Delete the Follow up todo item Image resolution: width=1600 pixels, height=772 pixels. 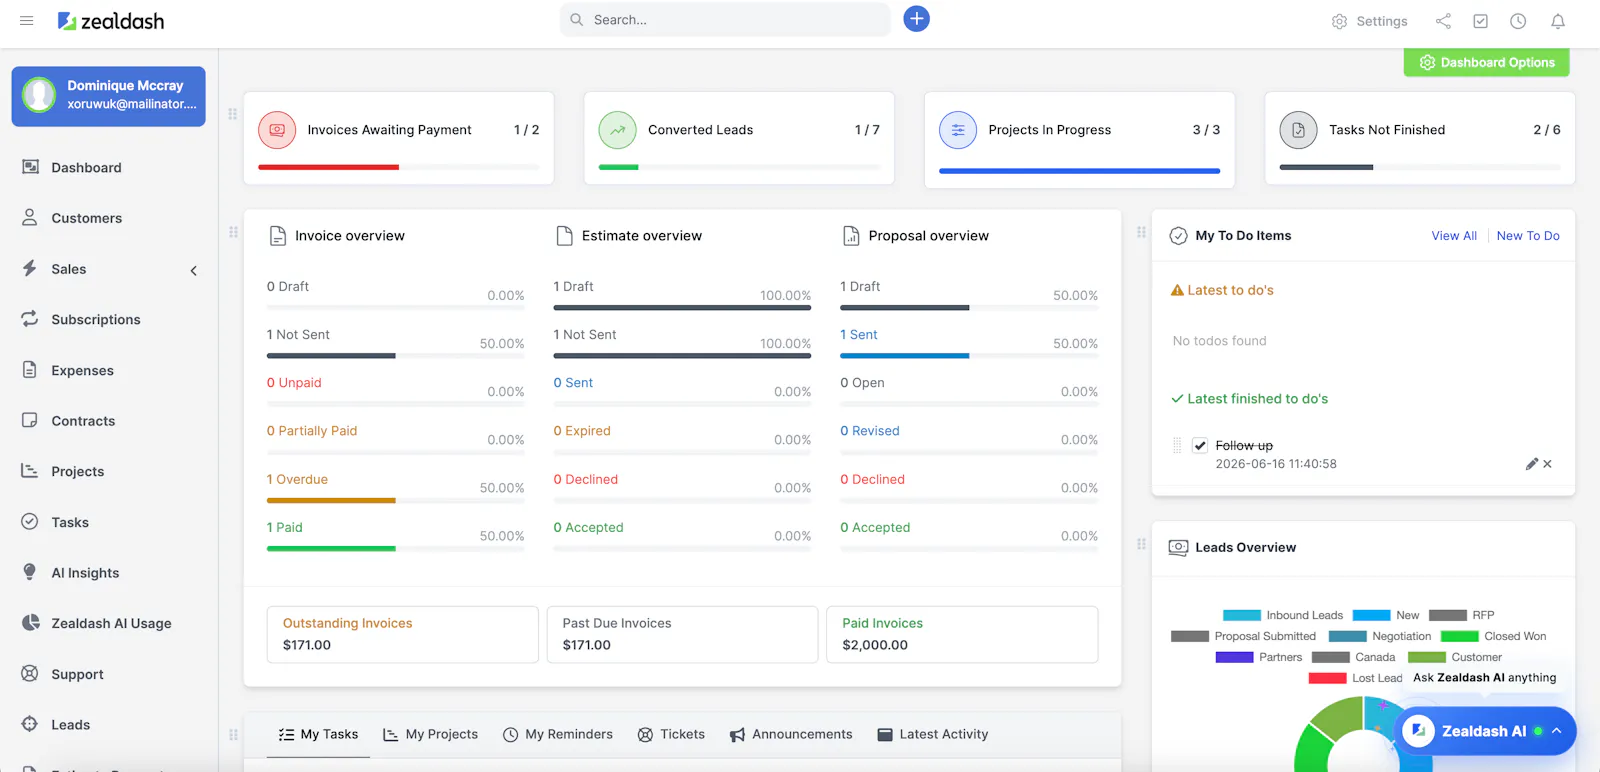point(1548,464)
